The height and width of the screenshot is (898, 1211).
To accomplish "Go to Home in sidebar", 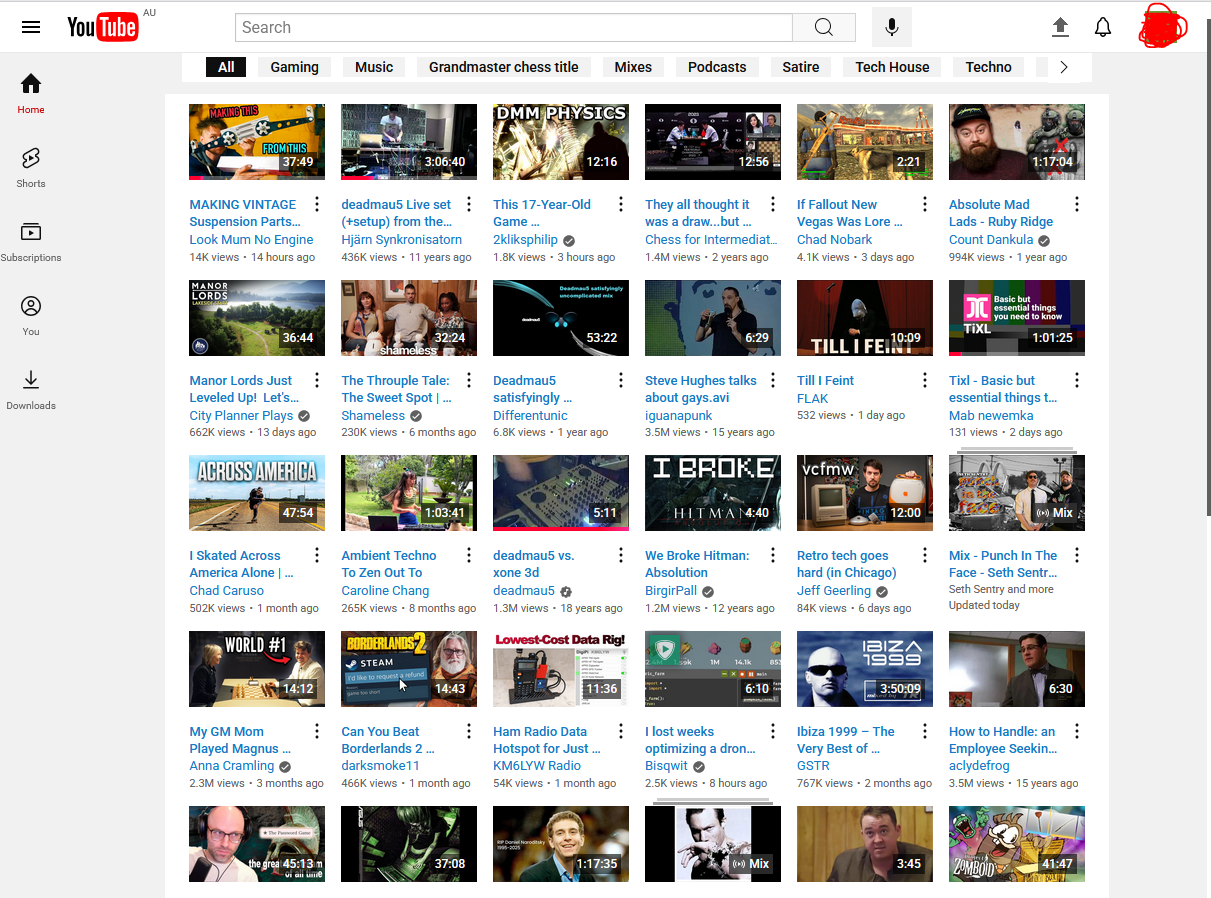I will (x=31, y=94).
